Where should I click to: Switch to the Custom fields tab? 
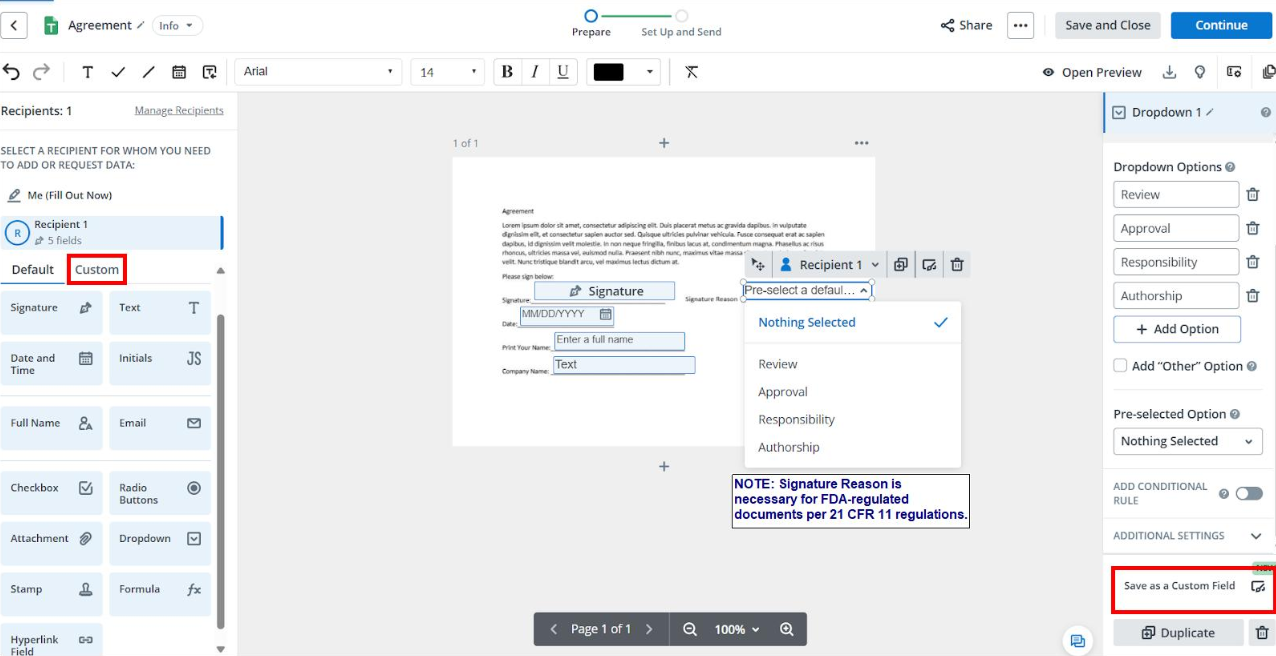[97, 270]
